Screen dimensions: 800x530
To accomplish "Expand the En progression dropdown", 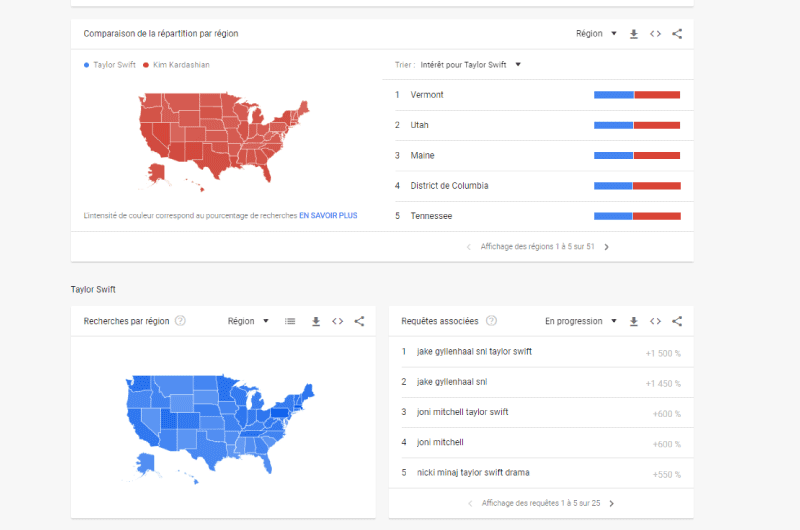I will point(581,321).
